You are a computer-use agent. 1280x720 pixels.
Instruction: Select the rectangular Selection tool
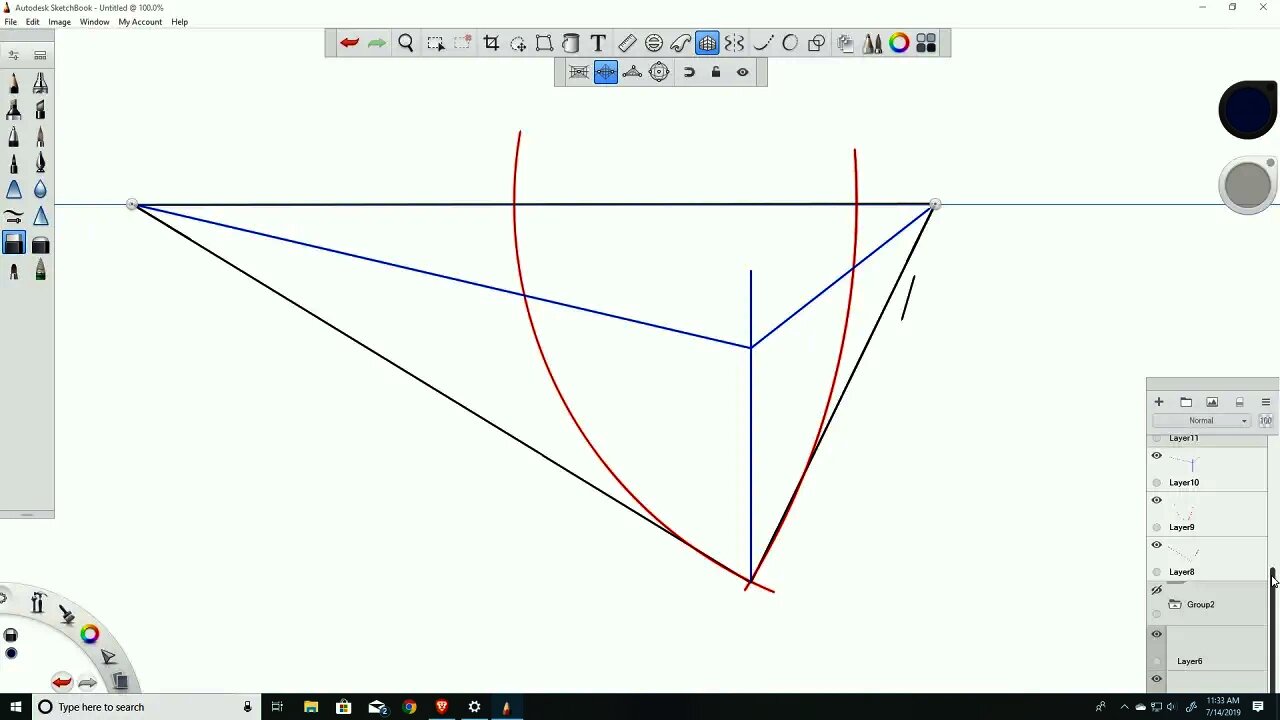point(435,43)
